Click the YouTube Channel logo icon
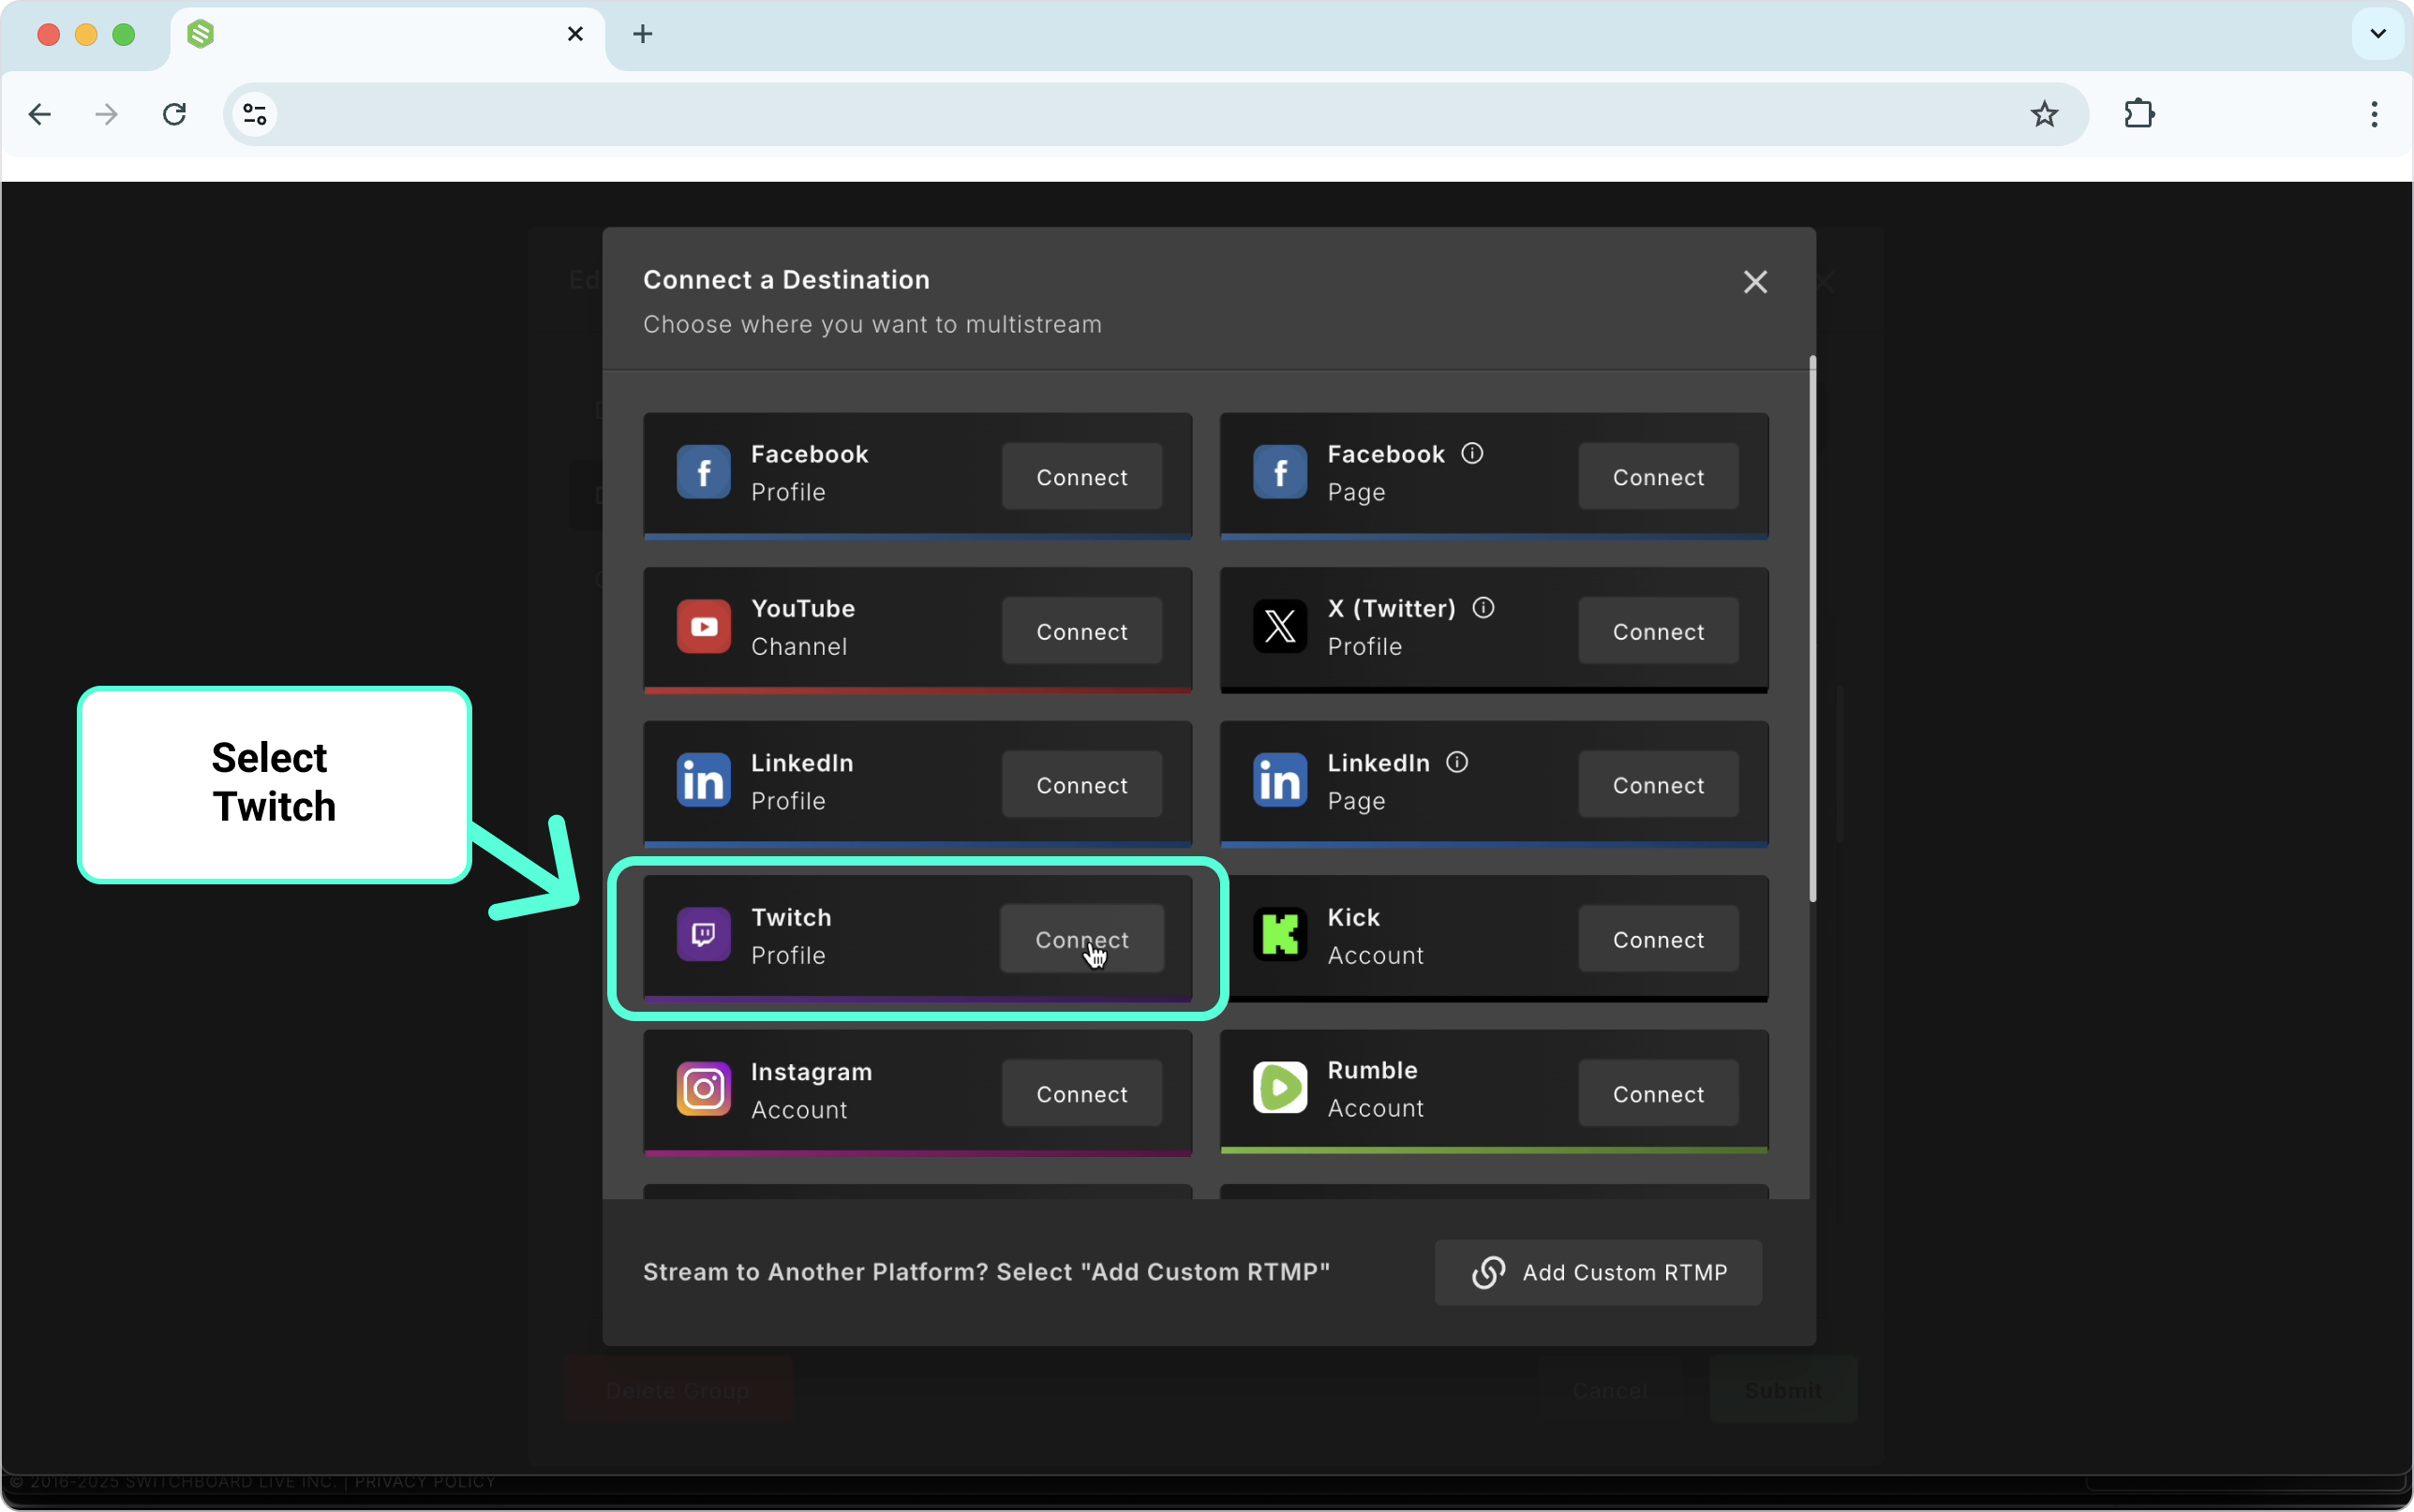 pos(703,627)
